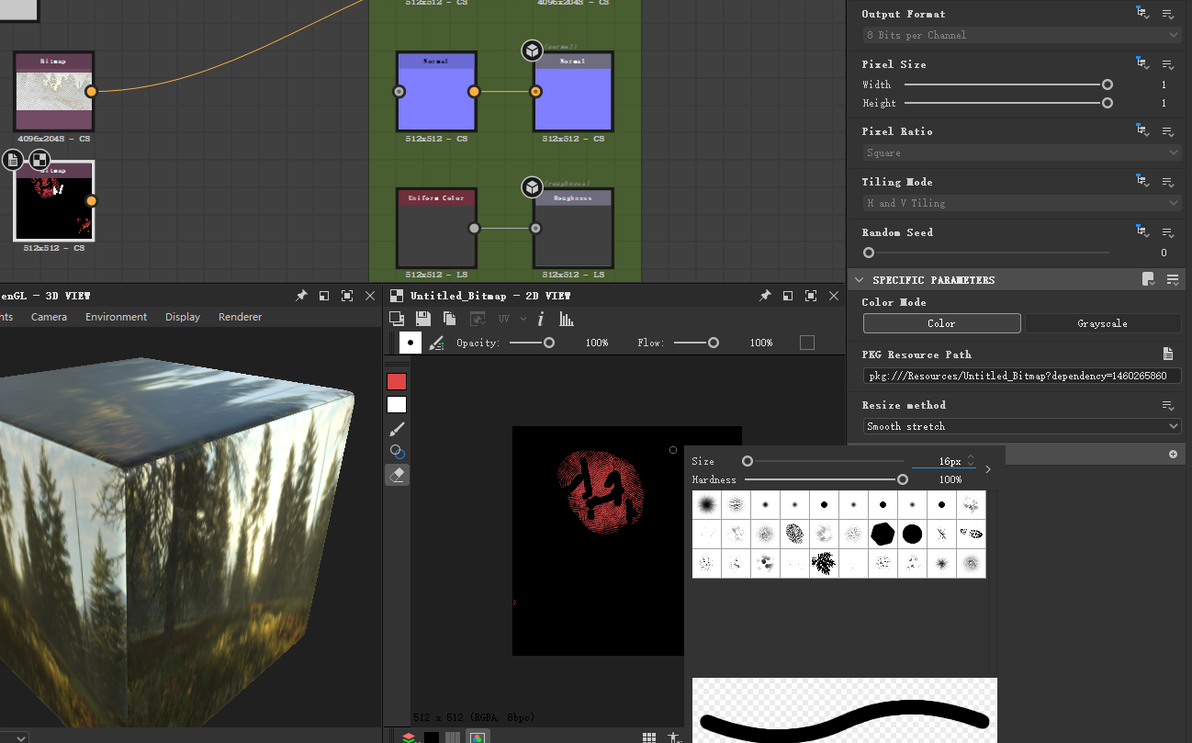This screenshot has height=743, width=1192.
Task: Open the Tiling Mode dropdown
Action: click(x=1021, y=203)
